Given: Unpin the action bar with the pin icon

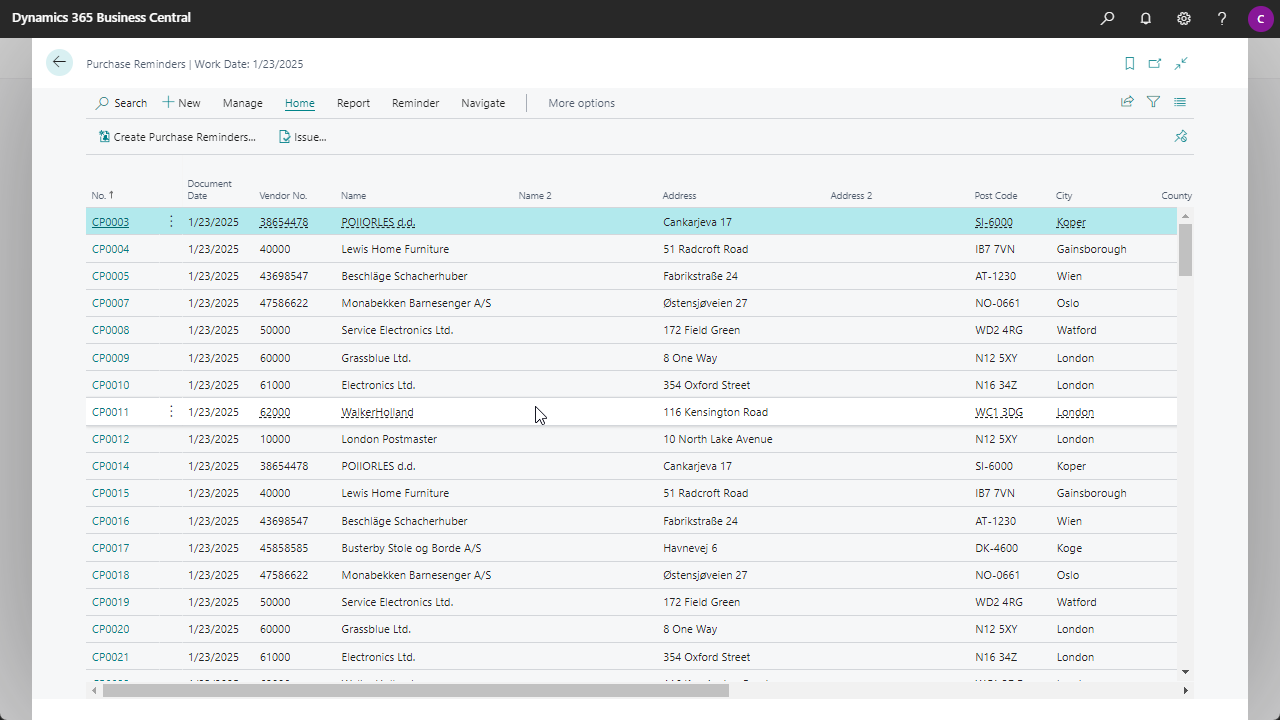Looking at the screenshot, I should 1181,136.
